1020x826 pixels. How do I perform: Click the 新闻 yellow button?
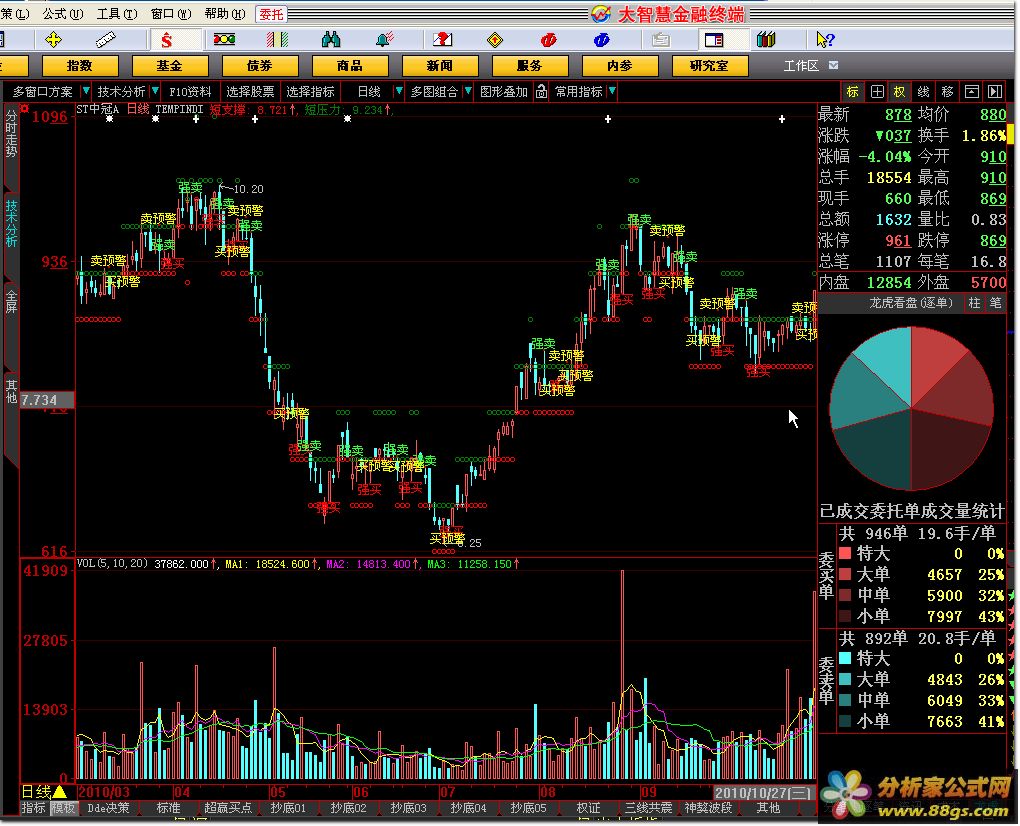pyautogui.click(x=440, y=66)
